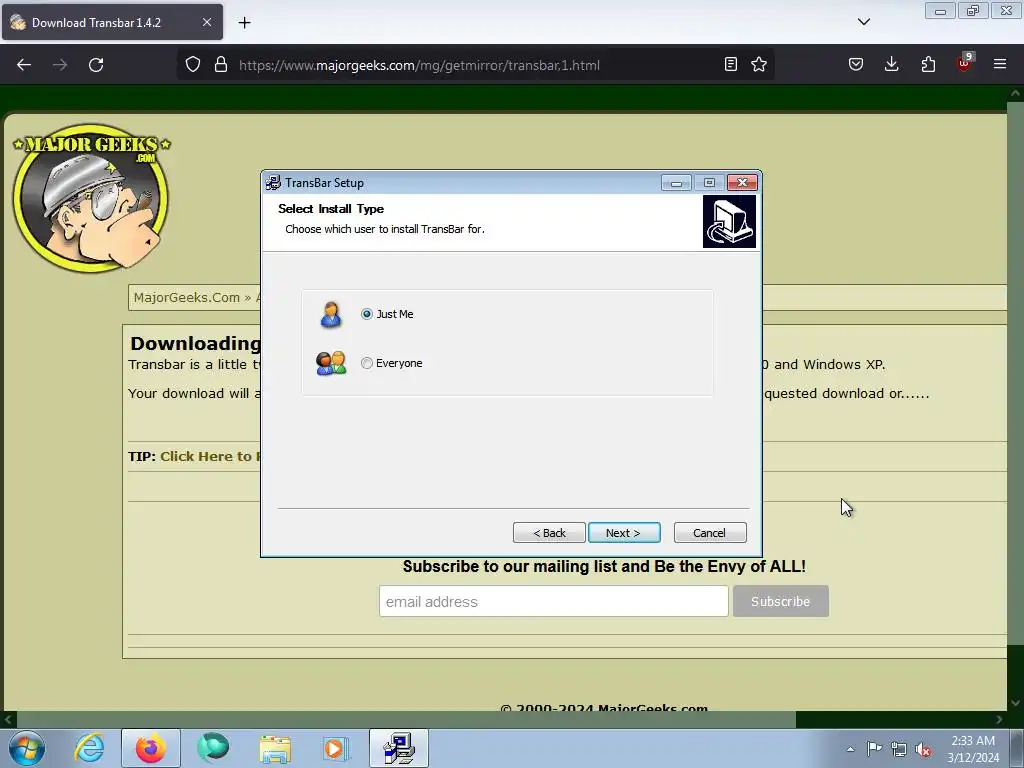Click the email address input field
Image resolution: width=1024 pixels, height=768 pixels.
554,601
